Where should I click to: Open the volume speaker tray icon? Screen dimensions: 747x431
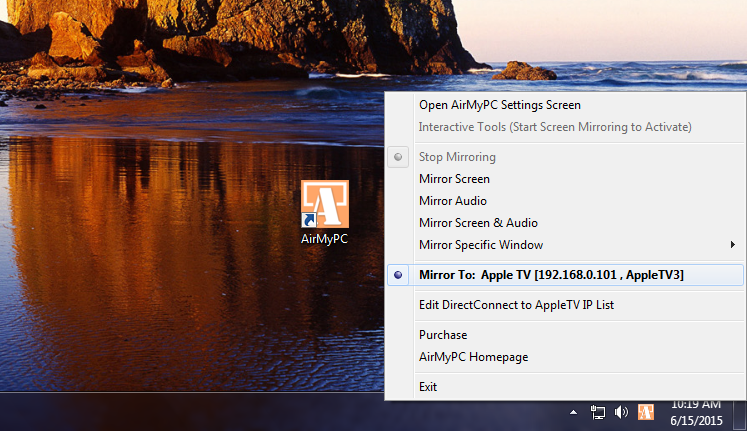(x=621, y=412)
